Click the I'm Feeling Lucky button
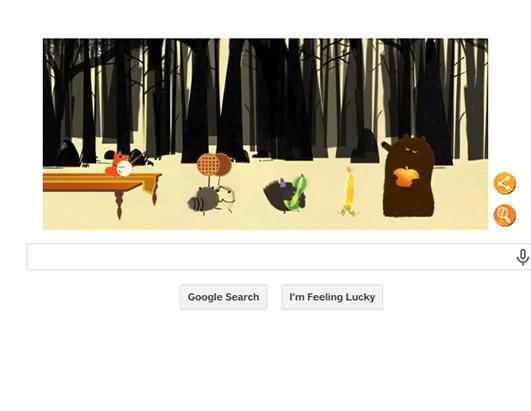The height and width of the screenshot is (411, 531). [x=332, y=297]
